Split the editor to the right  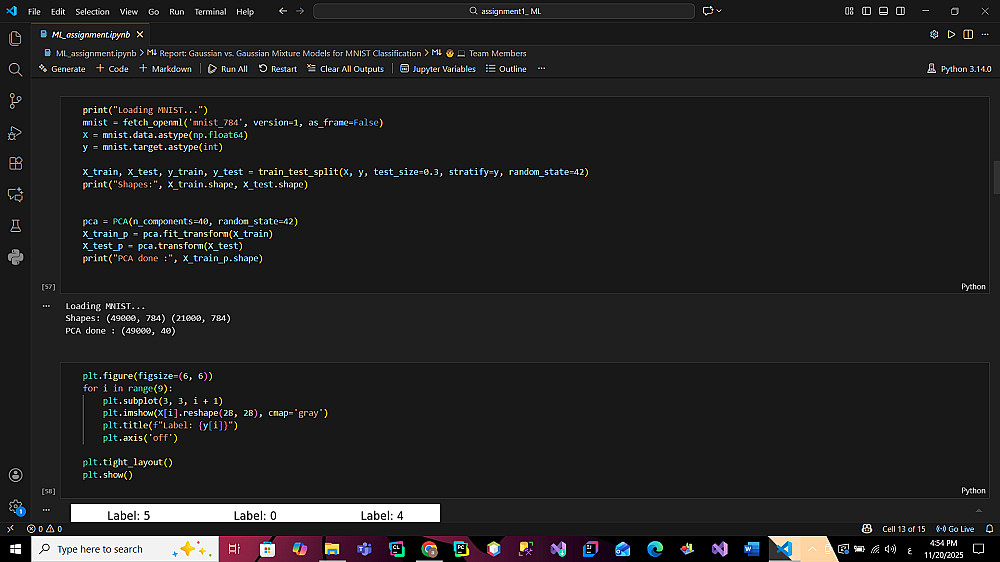[968, 34]
